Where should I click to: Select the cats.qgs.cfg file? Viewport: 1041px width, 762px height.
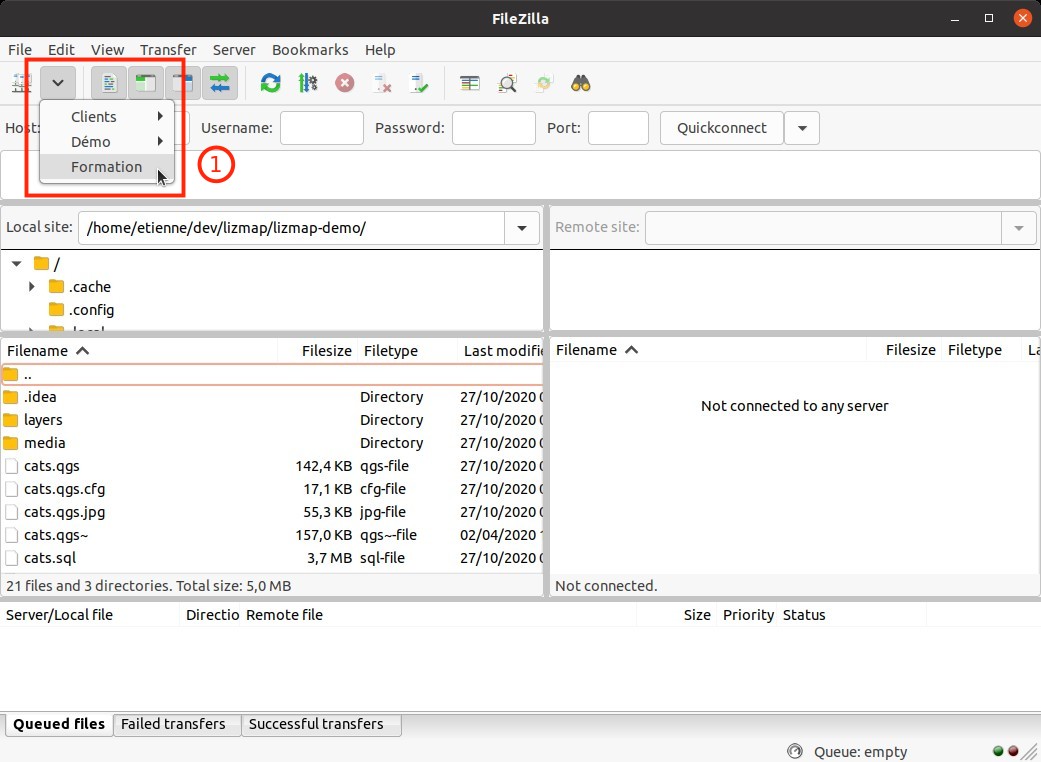(x=272, y=489)
